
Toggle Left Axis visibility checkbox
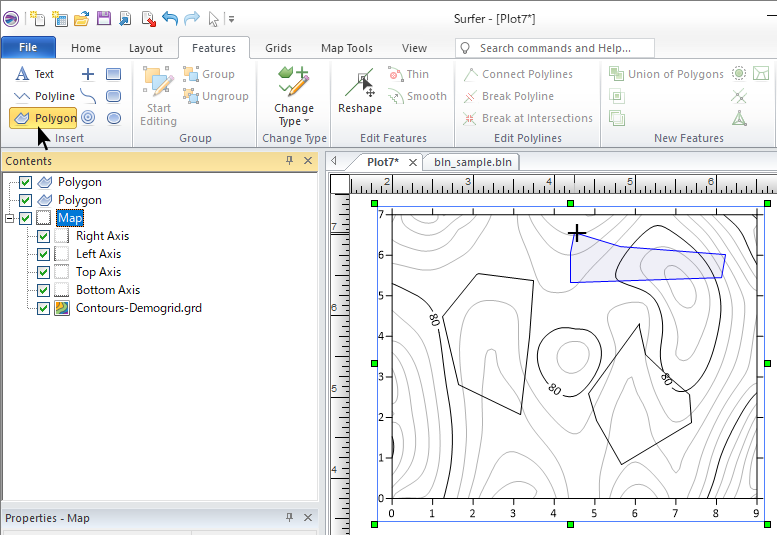coord(44,254)
